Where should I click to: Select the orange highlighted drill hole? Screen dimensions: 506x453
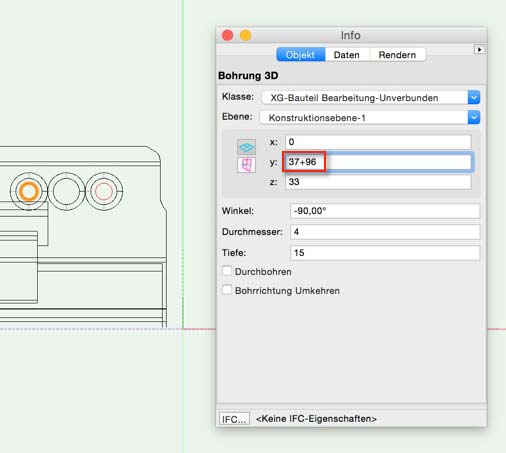coord(29,191)
